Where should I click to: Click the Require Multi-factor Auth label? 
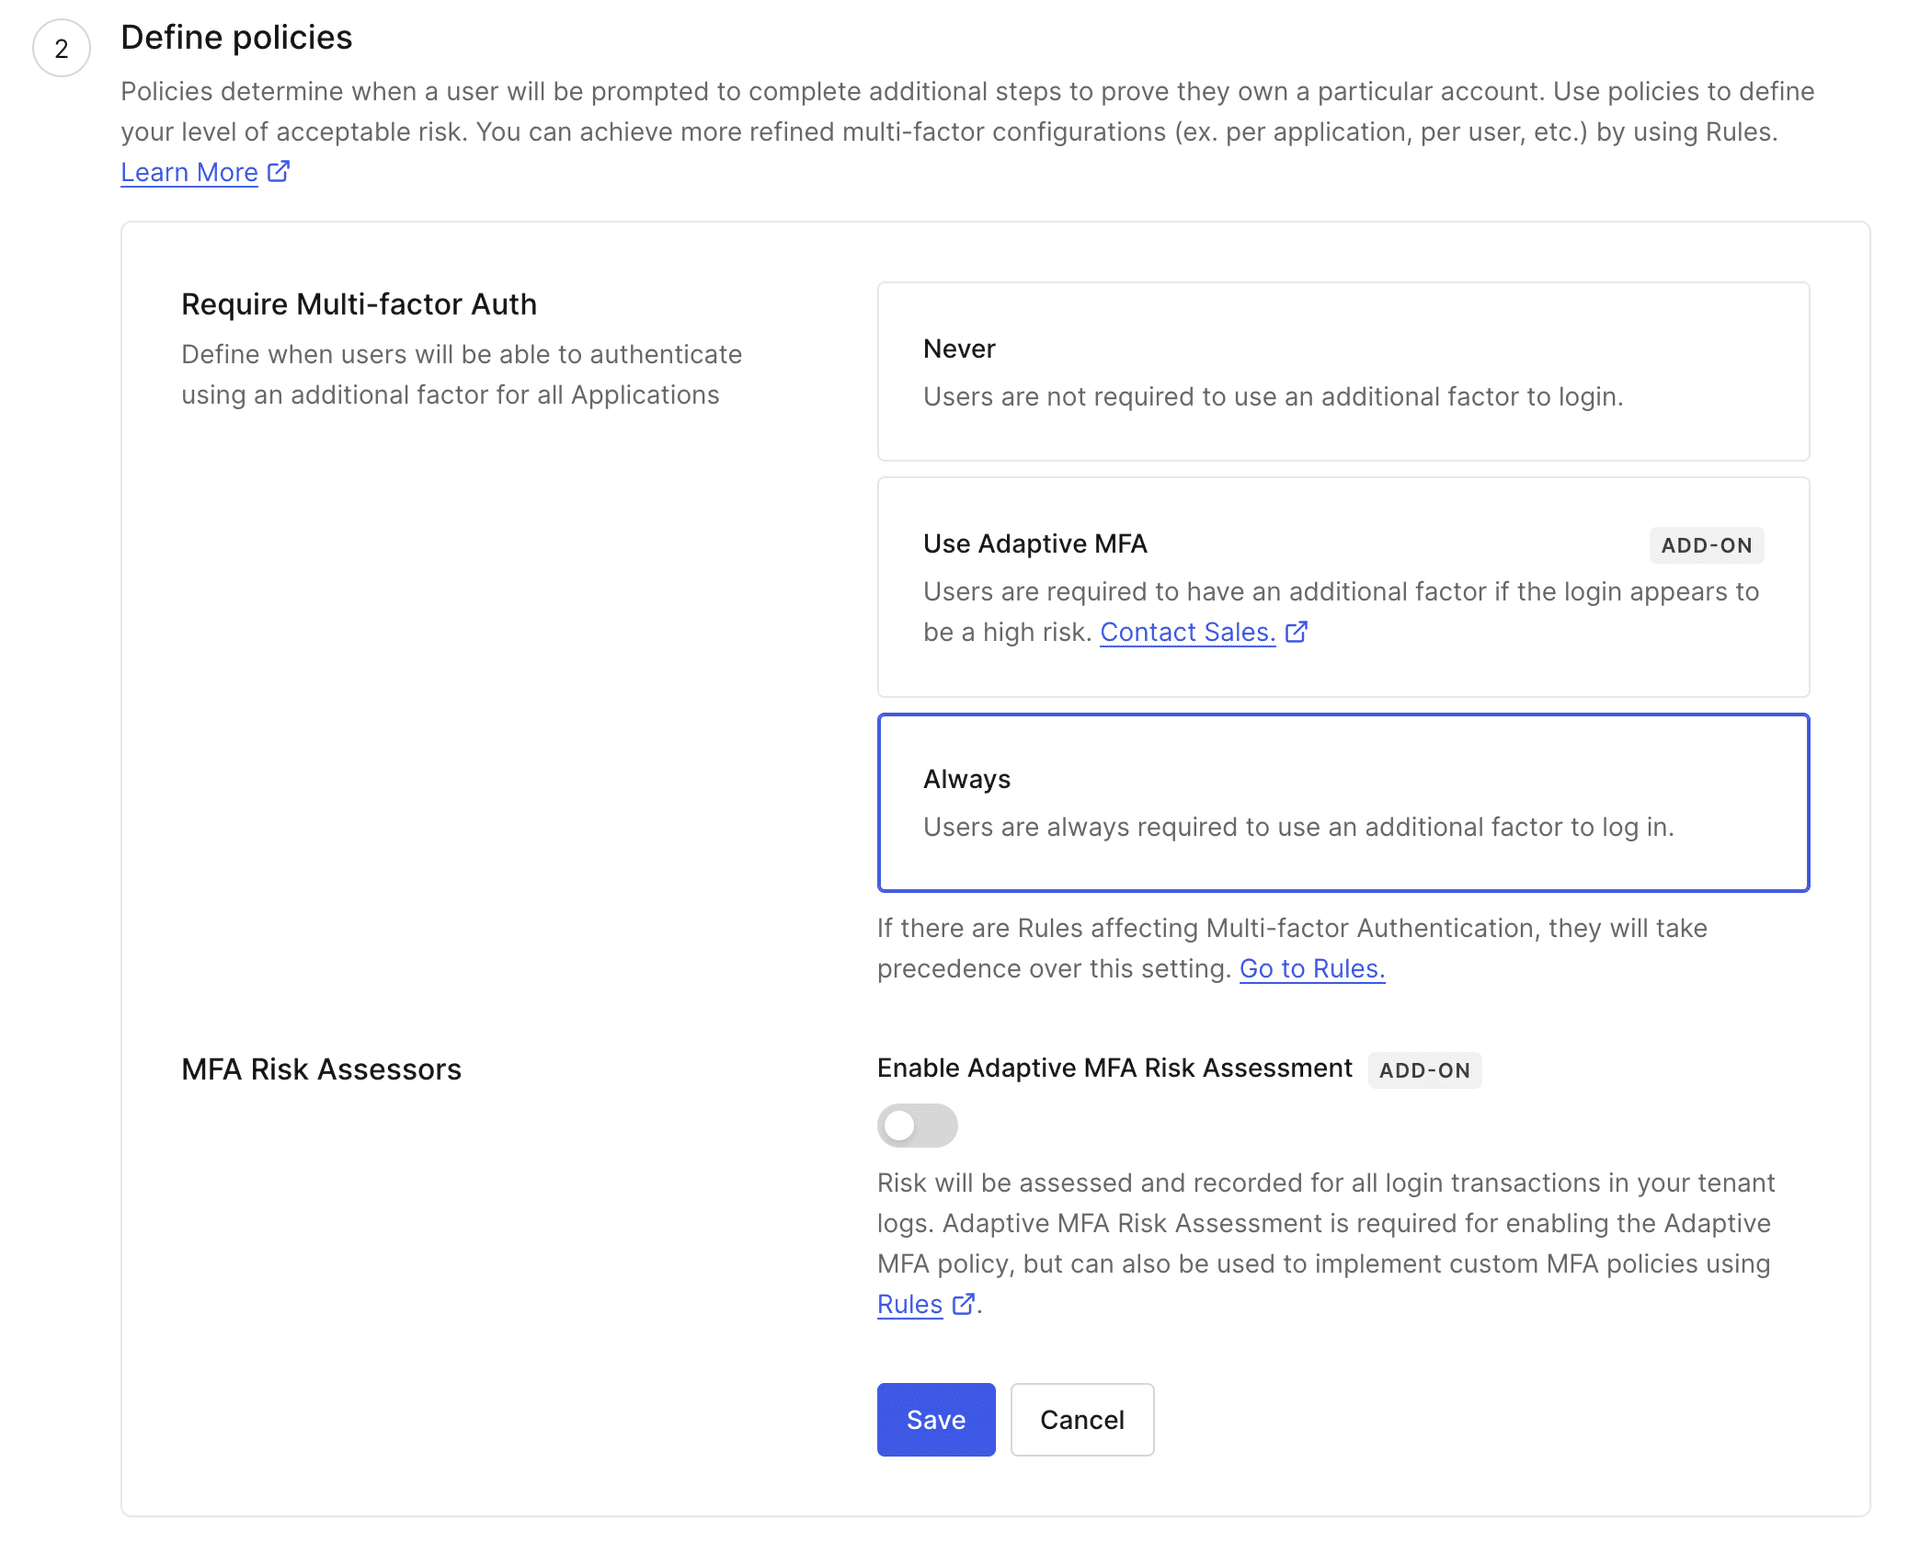(x=359, y=303)
